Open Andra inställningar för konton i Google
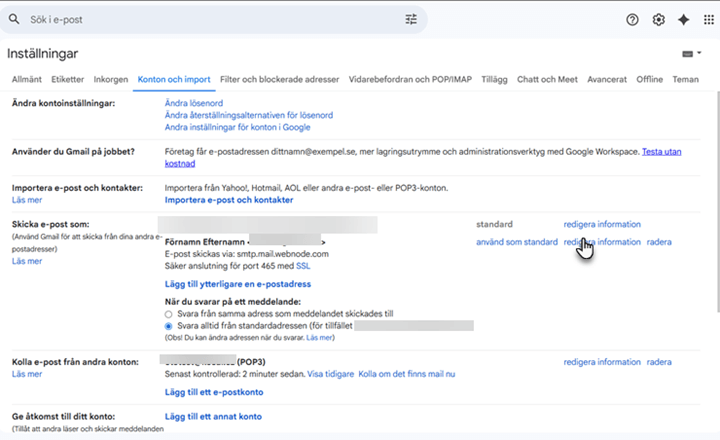 tap(237, 127)
